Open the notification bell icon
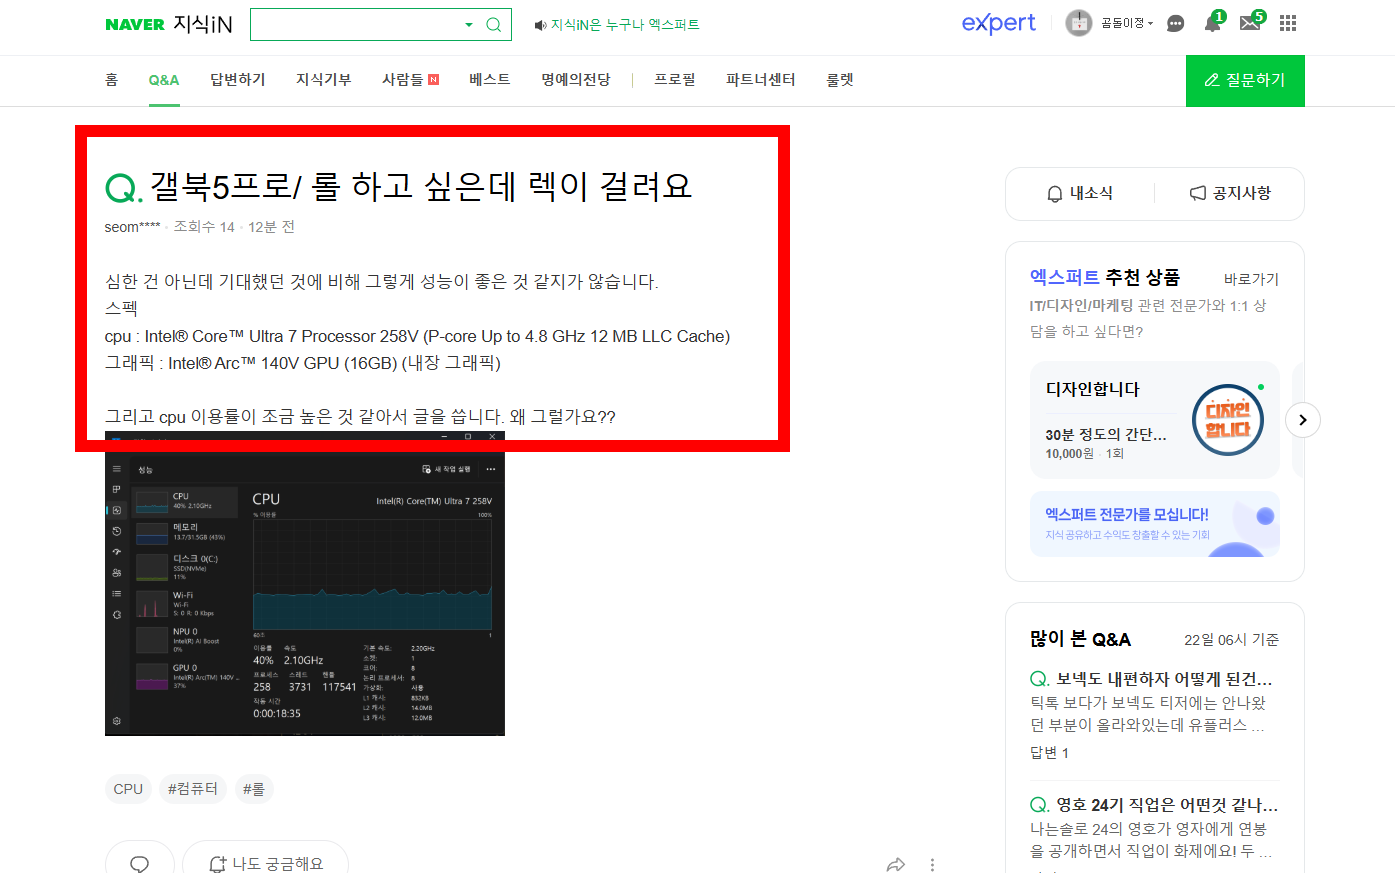 click(x=1212, y=24)
